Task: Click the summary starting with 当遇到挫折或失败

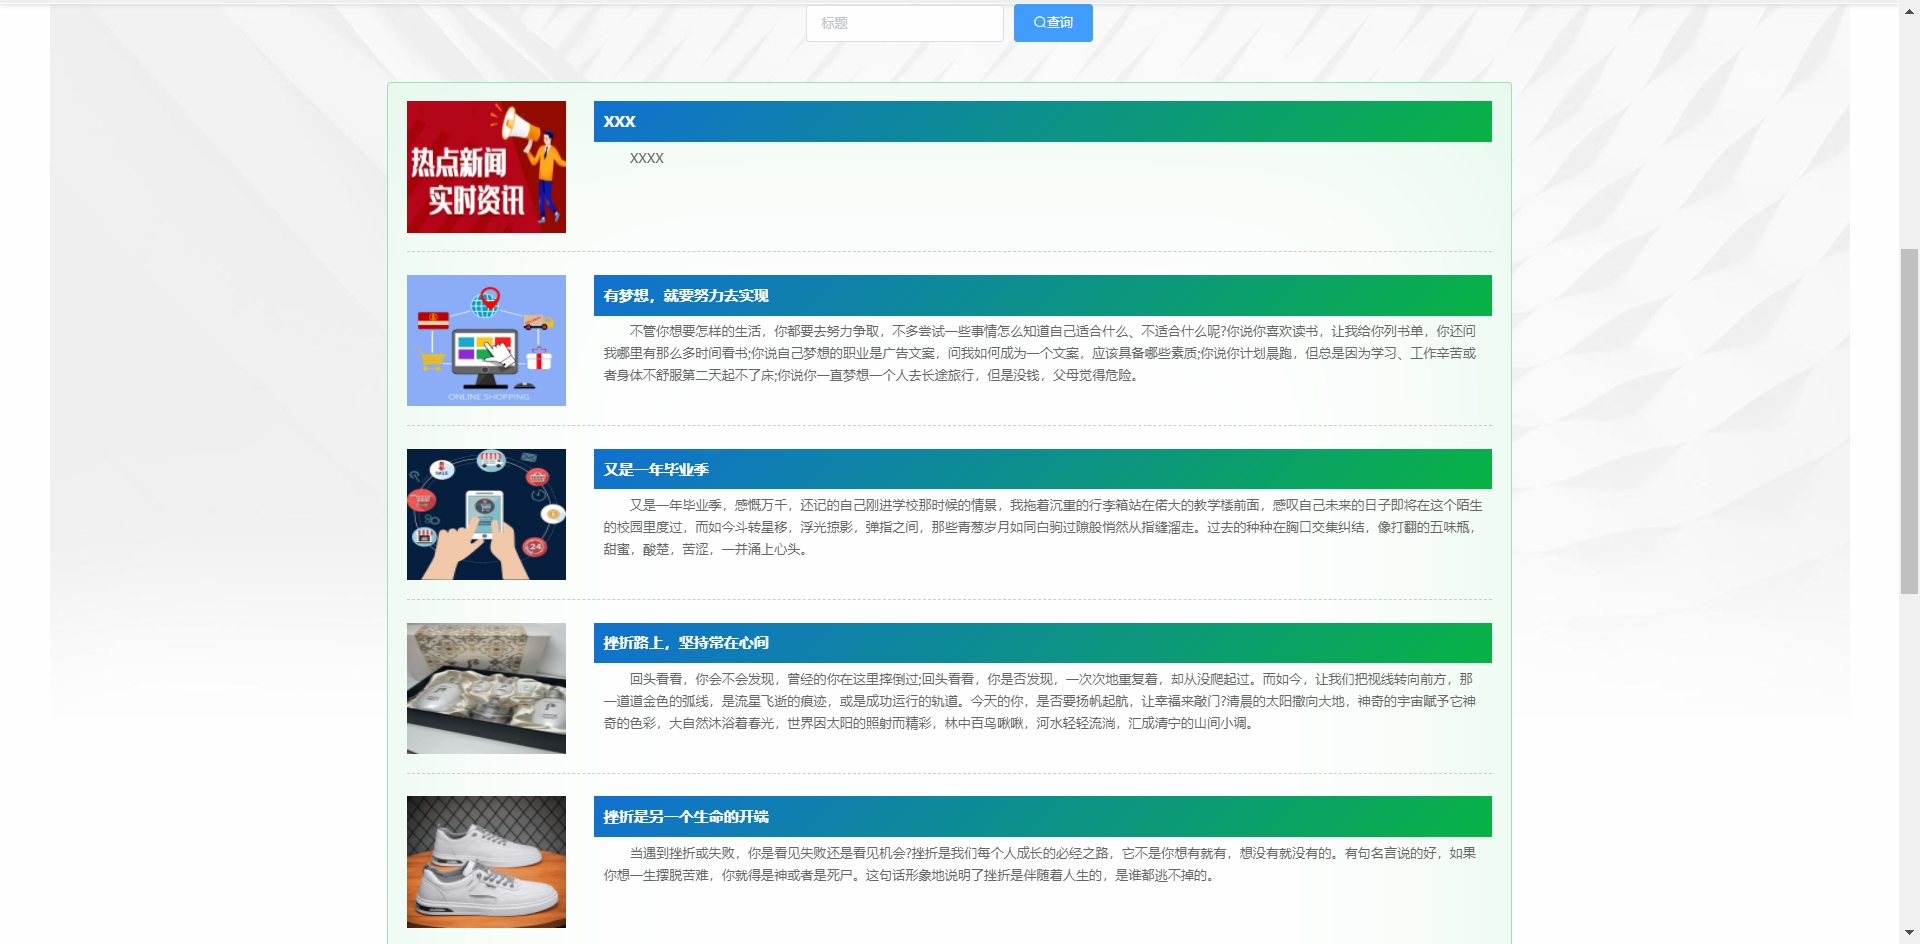Action: (x=1040, y=864)
